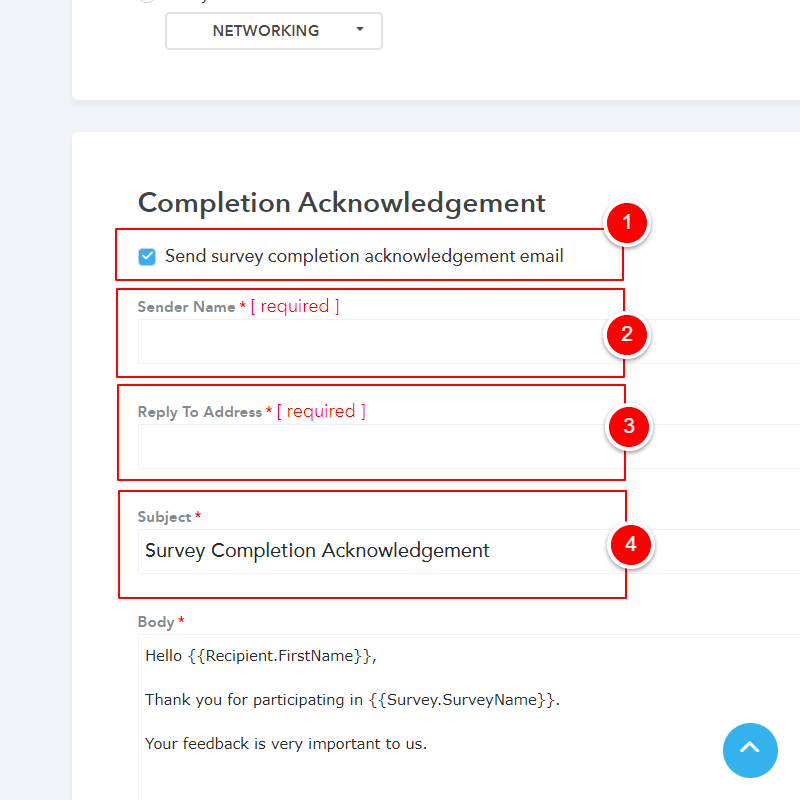Click the required warning beside Reply To Address
This screenshot has width=800, height=800.
(321, 411)
